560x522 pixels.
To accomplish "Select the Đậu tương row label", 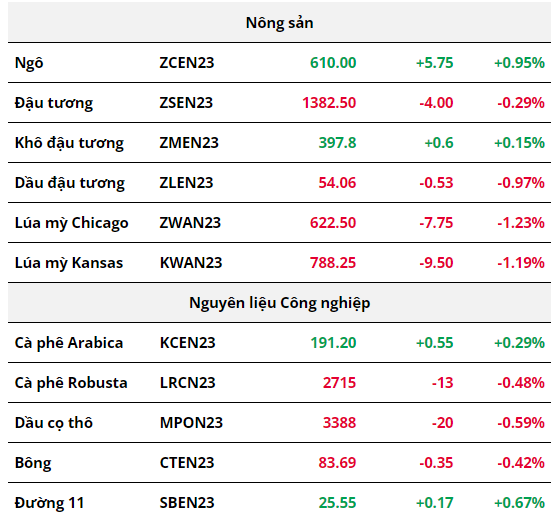I will pyautogui.click(x=54, y=103).
